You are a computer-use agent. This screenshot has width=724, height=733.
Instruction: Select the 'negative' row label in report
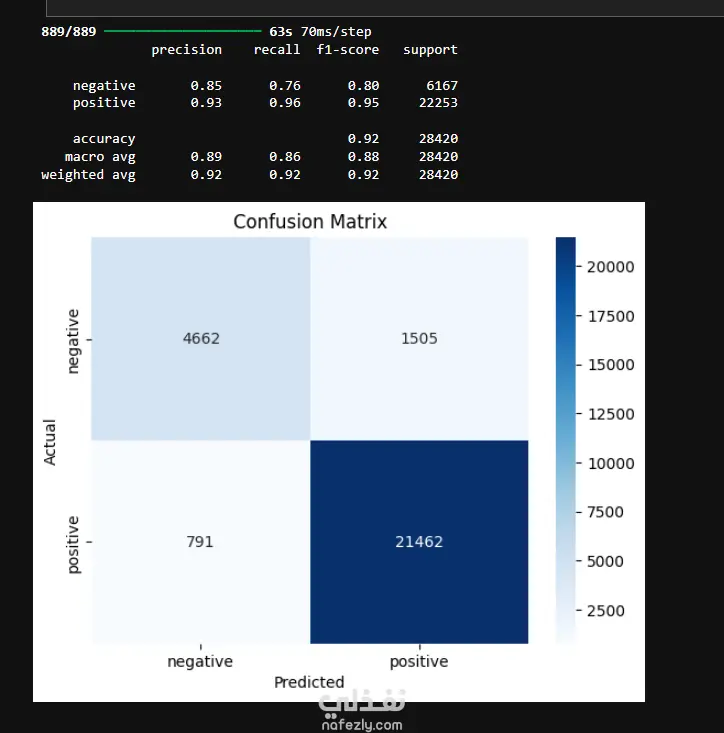click(x=104, y=86)
